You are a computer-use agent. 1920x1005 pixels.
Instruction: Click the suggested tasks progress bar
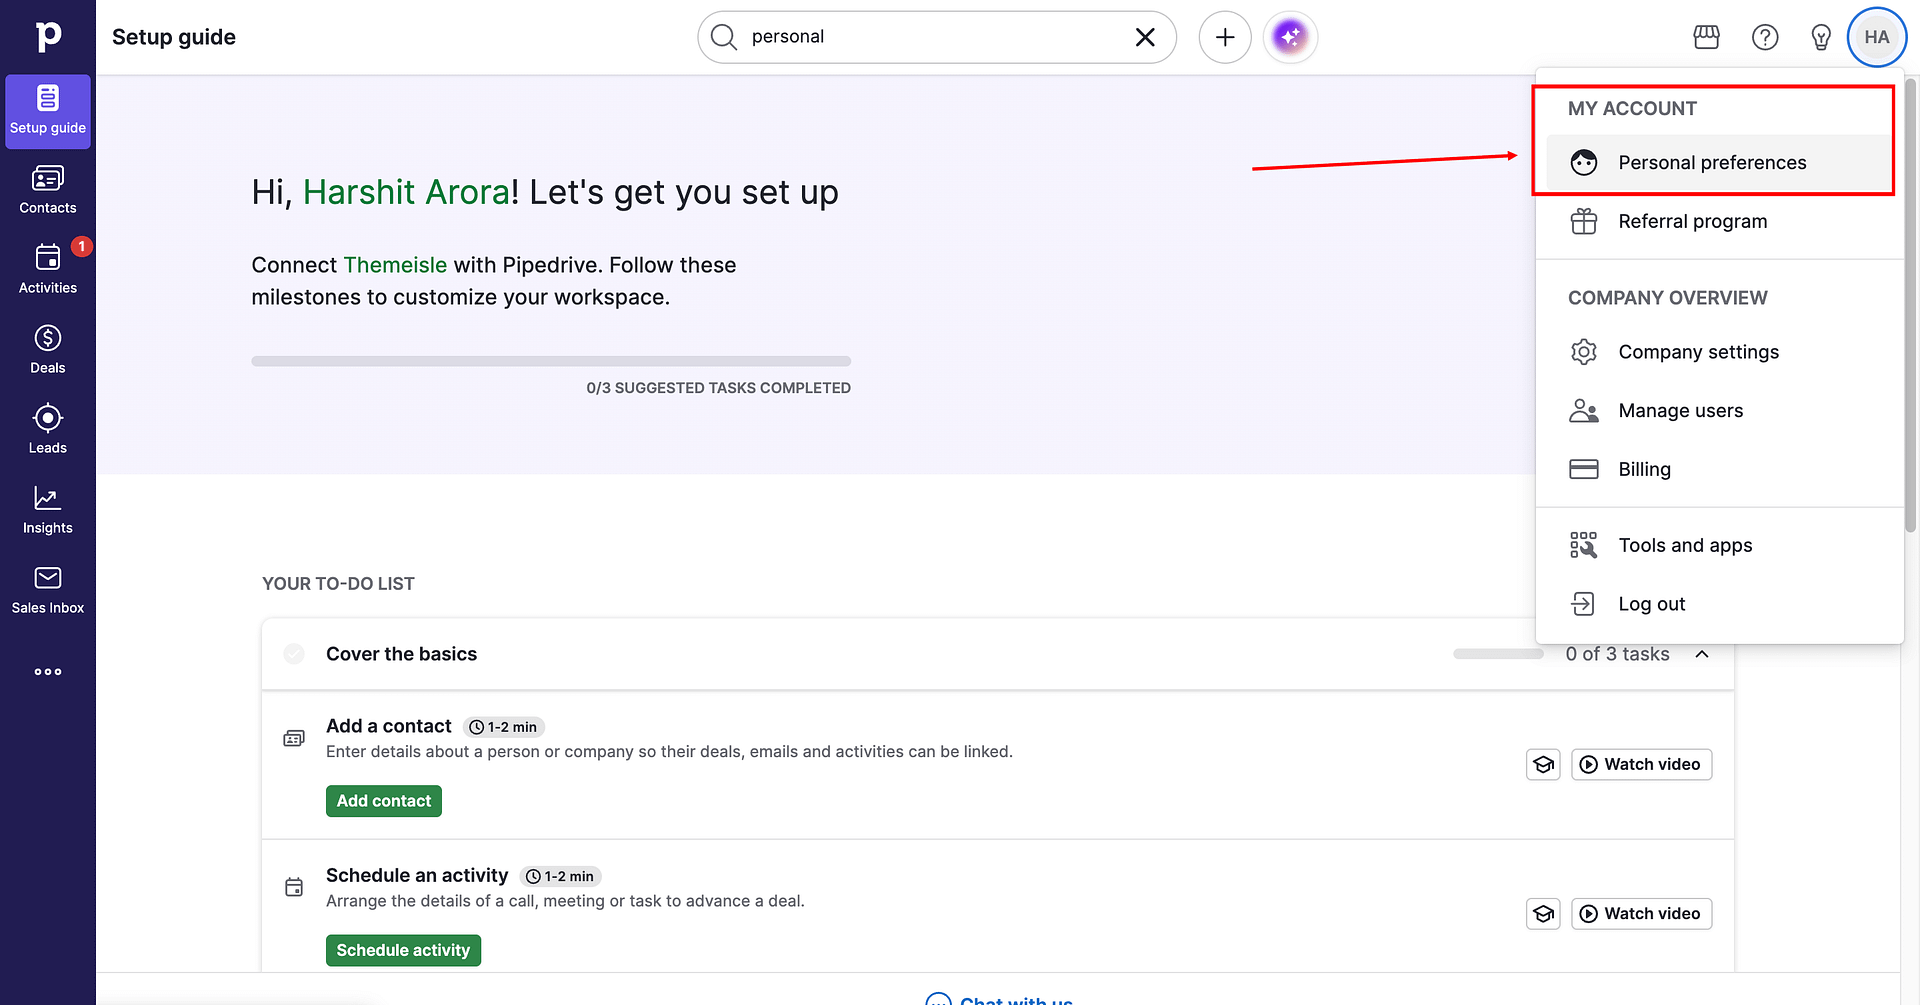(551, 361)
